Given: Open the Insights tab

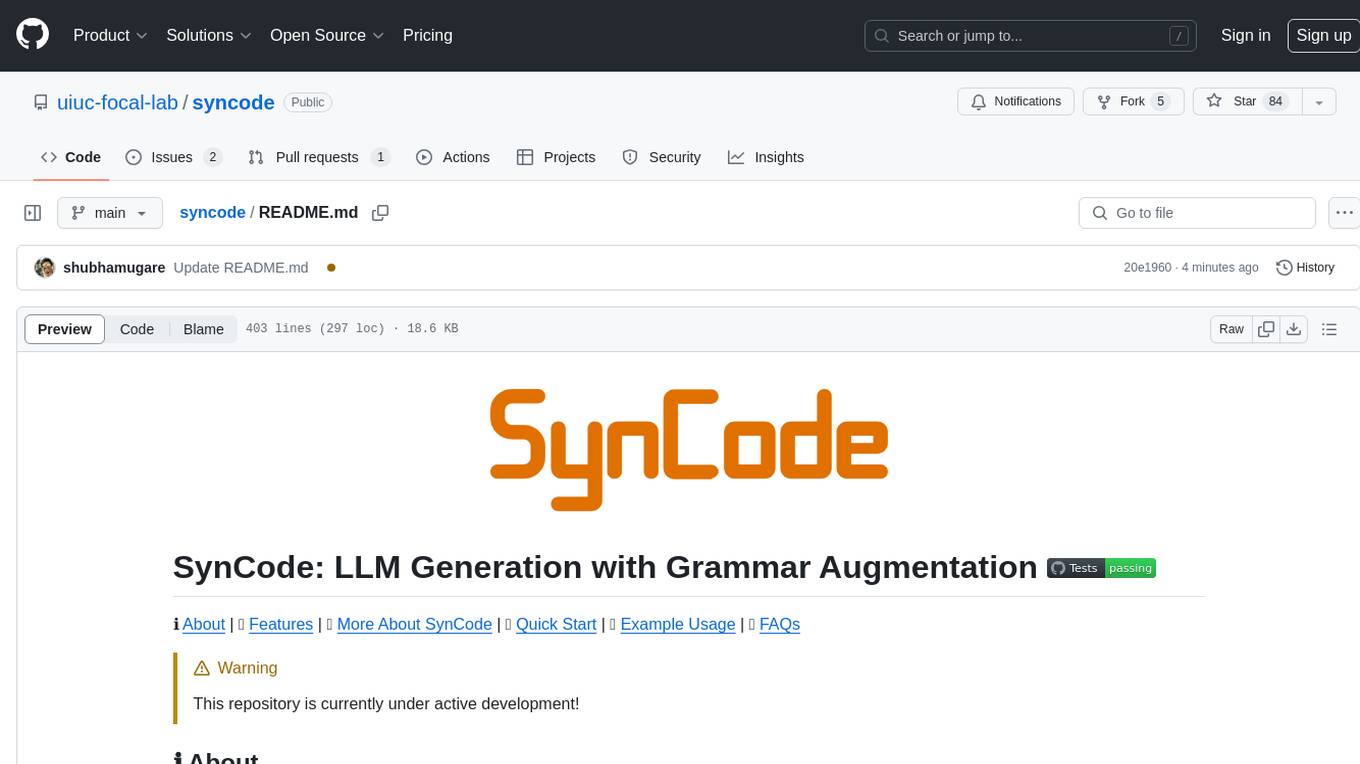Looking at the screenshot, I should click(766, 157).
